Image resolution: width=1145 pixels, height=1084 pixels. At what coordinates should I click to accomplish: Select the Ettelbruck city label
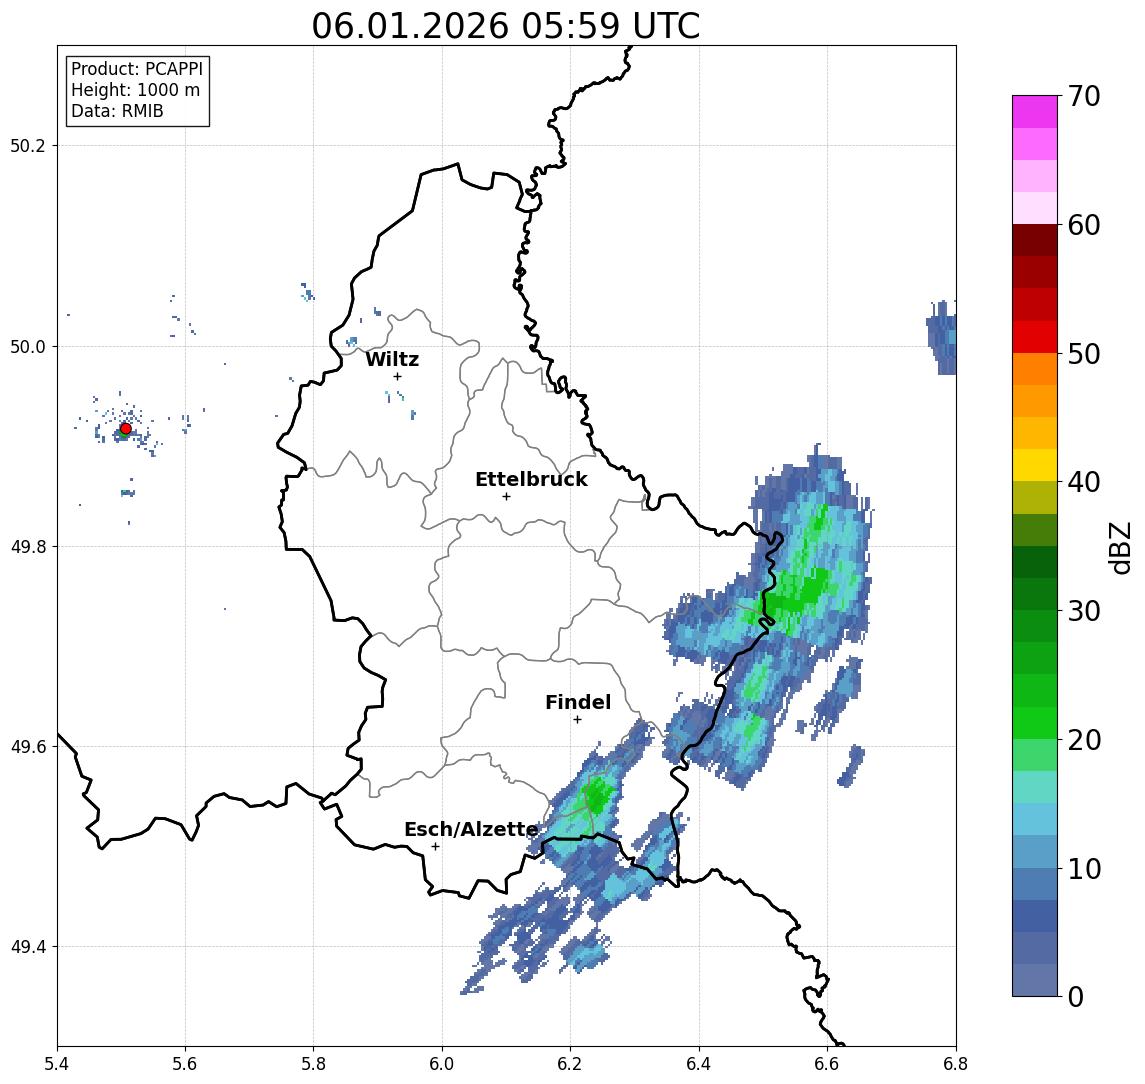(531, 479)
